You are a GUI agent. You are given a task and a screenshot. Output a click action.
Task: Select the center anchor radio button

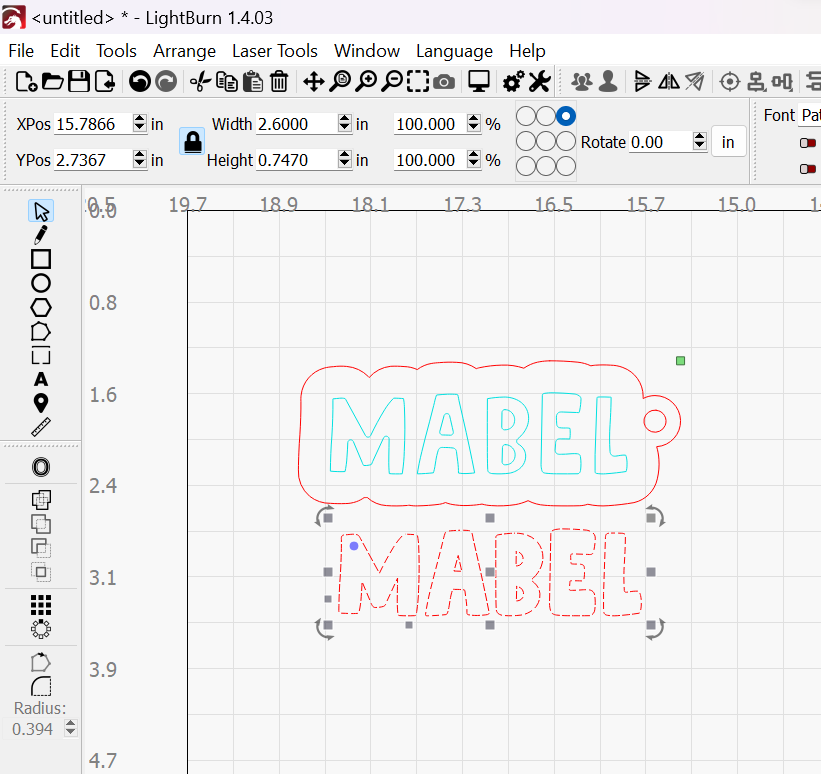pyautogui.click(x=546, y=141)
